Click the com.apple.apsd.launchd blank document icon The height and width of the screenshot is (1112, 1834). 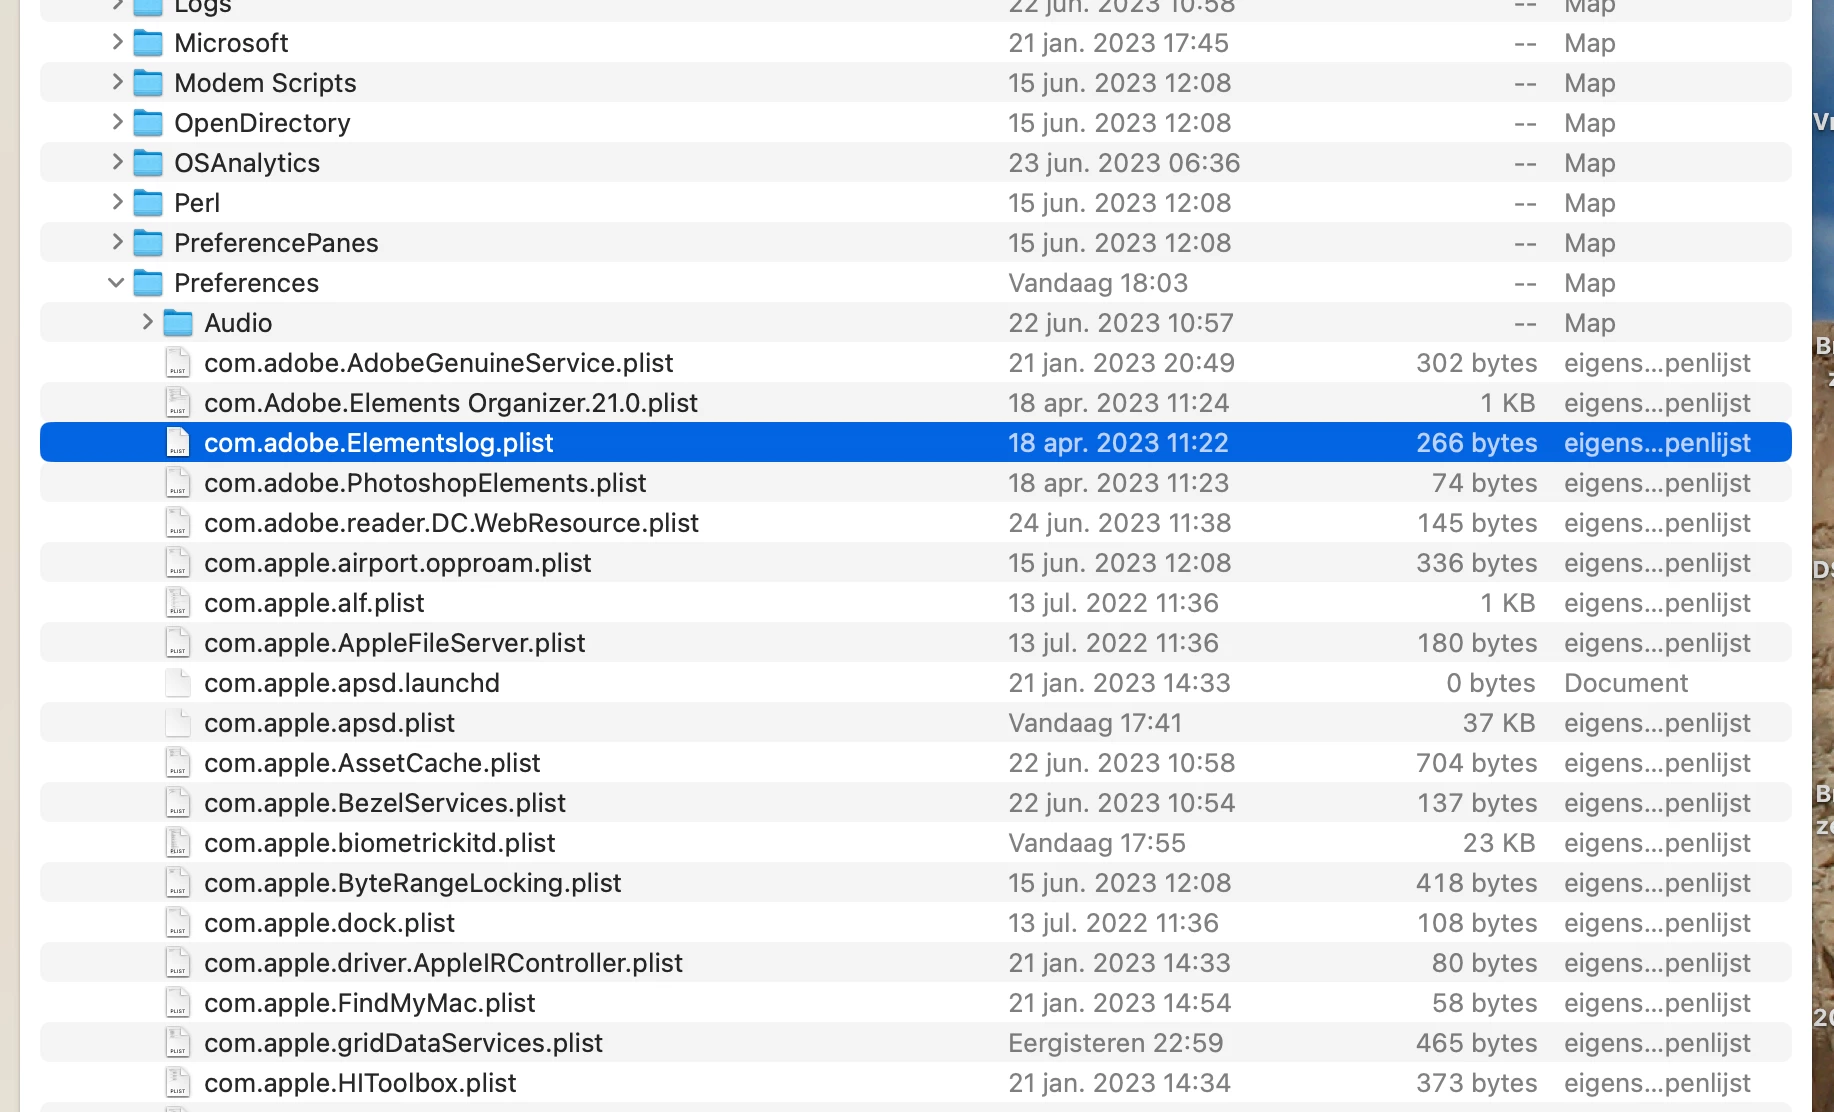(178, 682)
